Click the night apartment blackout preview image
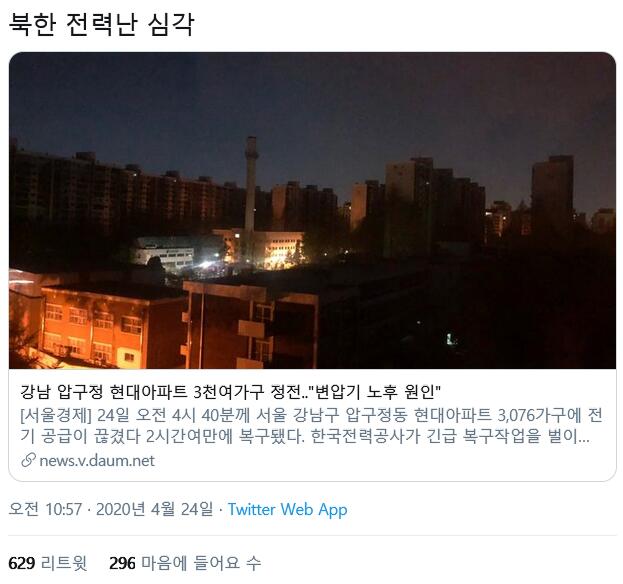Image resolution: width=623 pixels, height=584 pixels. pos(312,210)
